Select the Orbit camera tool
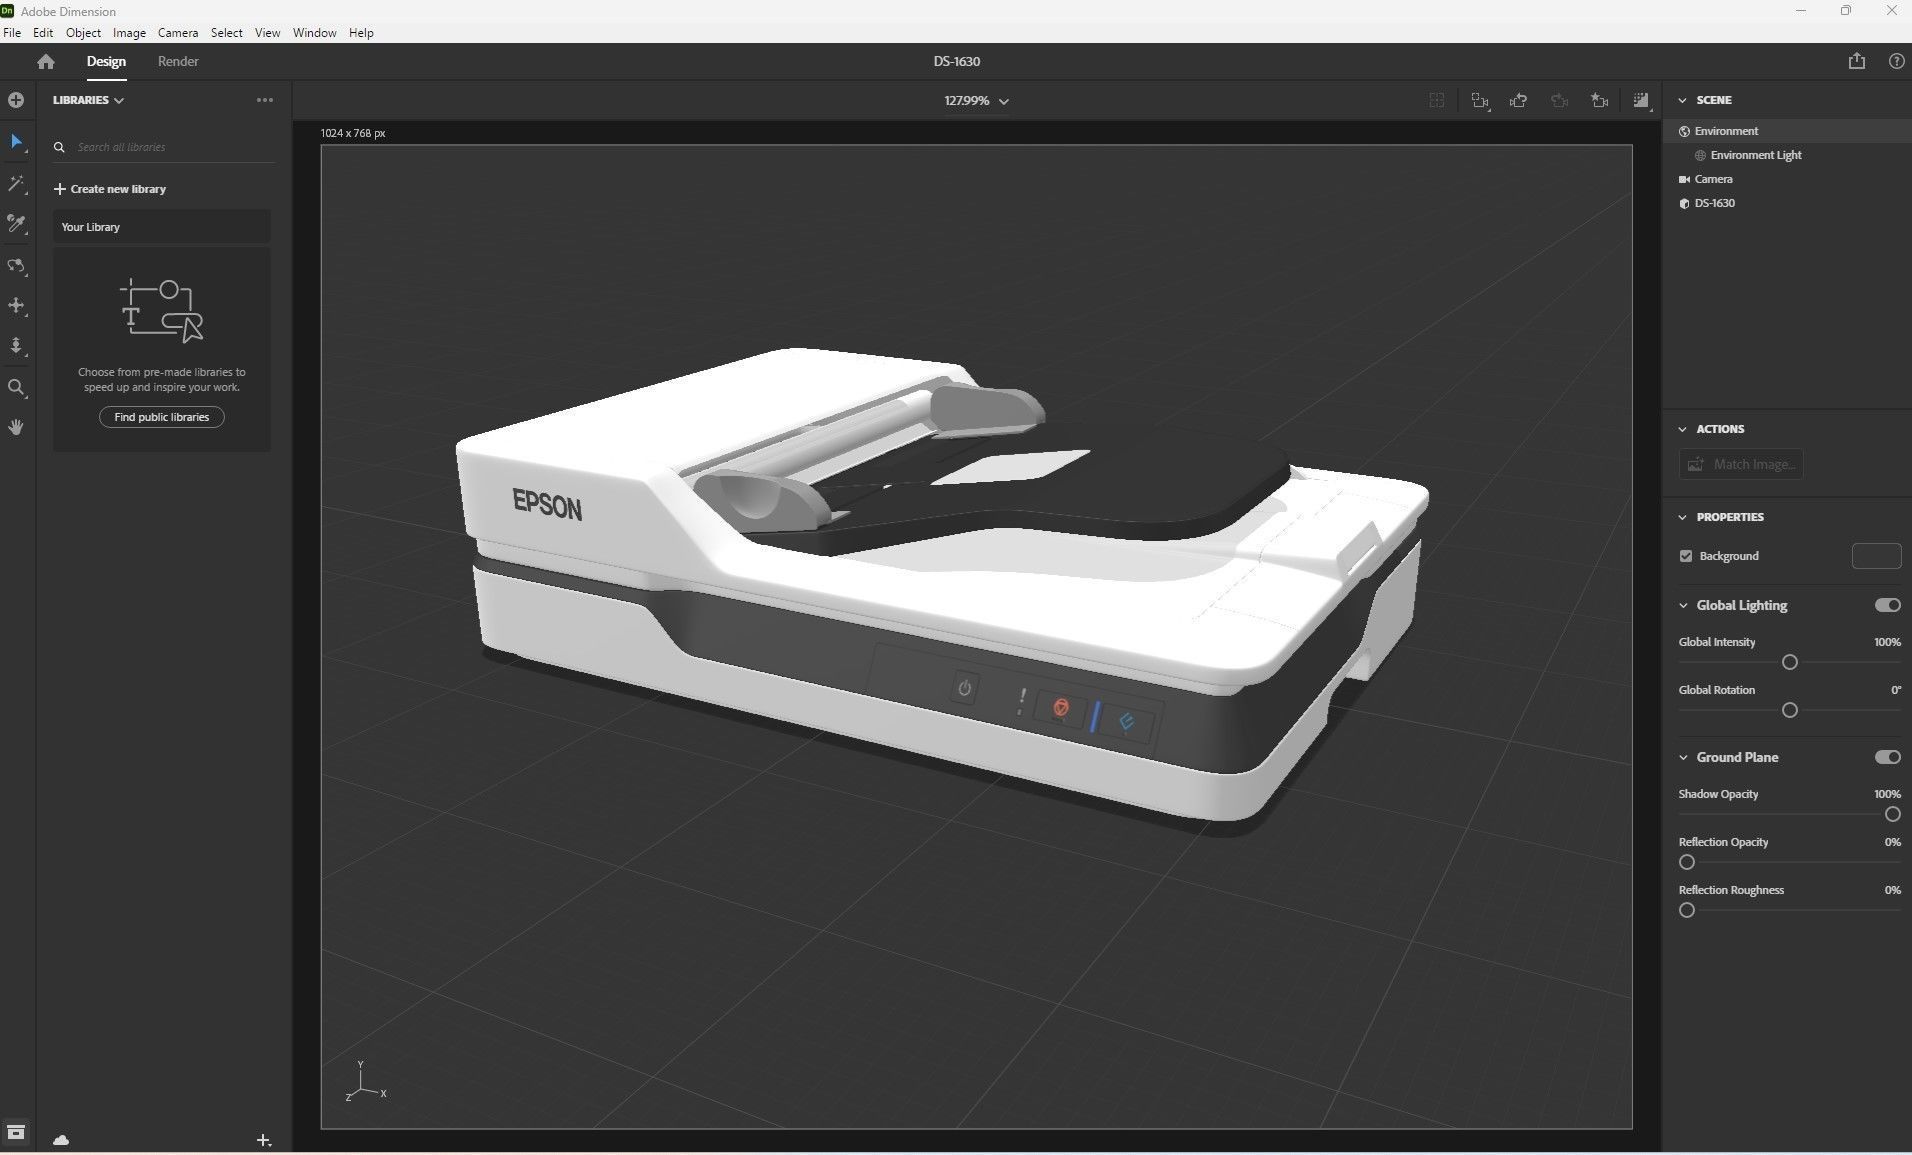Image resolution: width=1912 pixels, height=1155 pixels. click(16, 266)
